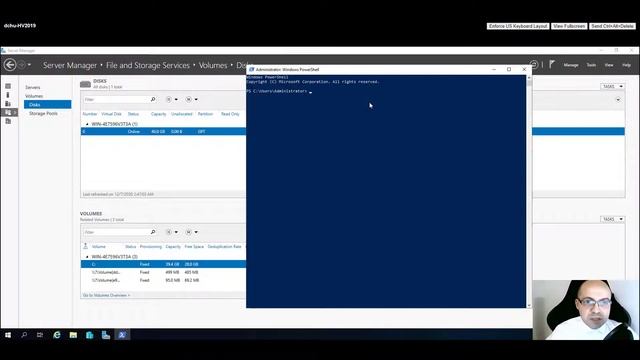
Task: Select the C: volume row
Action: (x=163, y=264)
